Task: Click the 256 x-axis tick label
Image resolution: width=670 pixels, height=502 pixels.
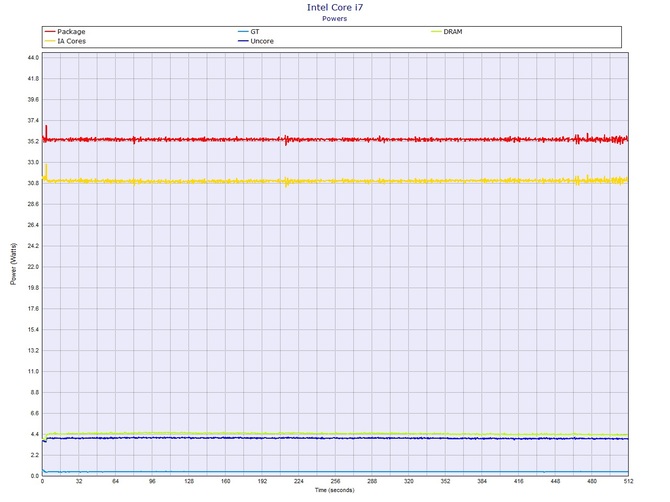Action: pos(335,481)
